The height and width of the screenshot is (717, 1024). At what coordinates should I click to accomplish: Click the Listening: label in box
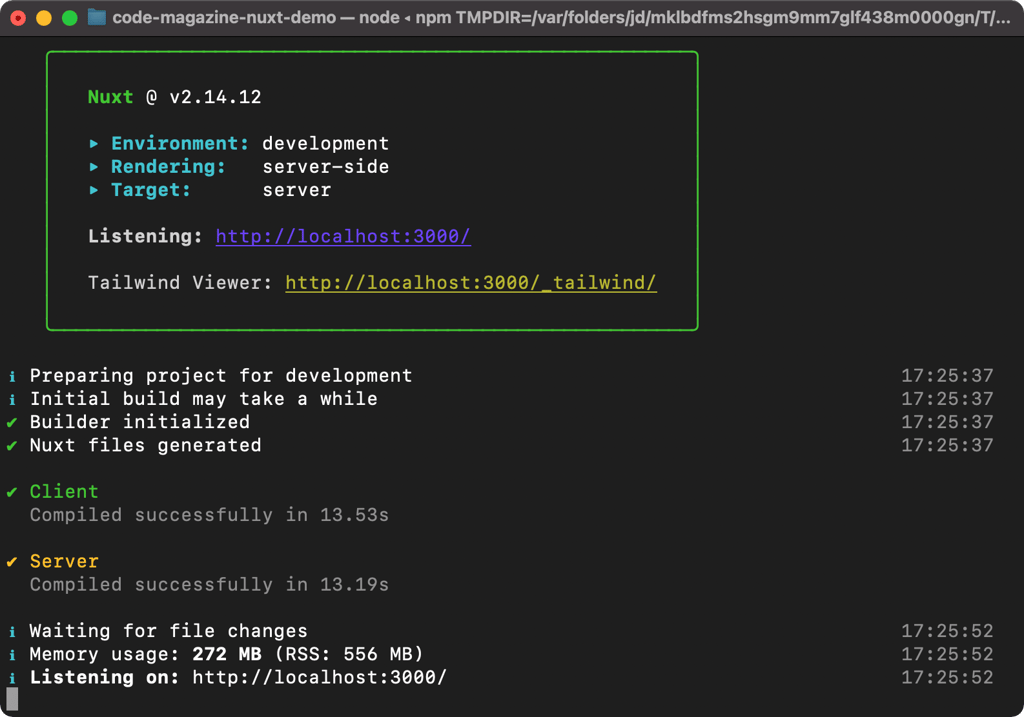(x=145, y=236)
